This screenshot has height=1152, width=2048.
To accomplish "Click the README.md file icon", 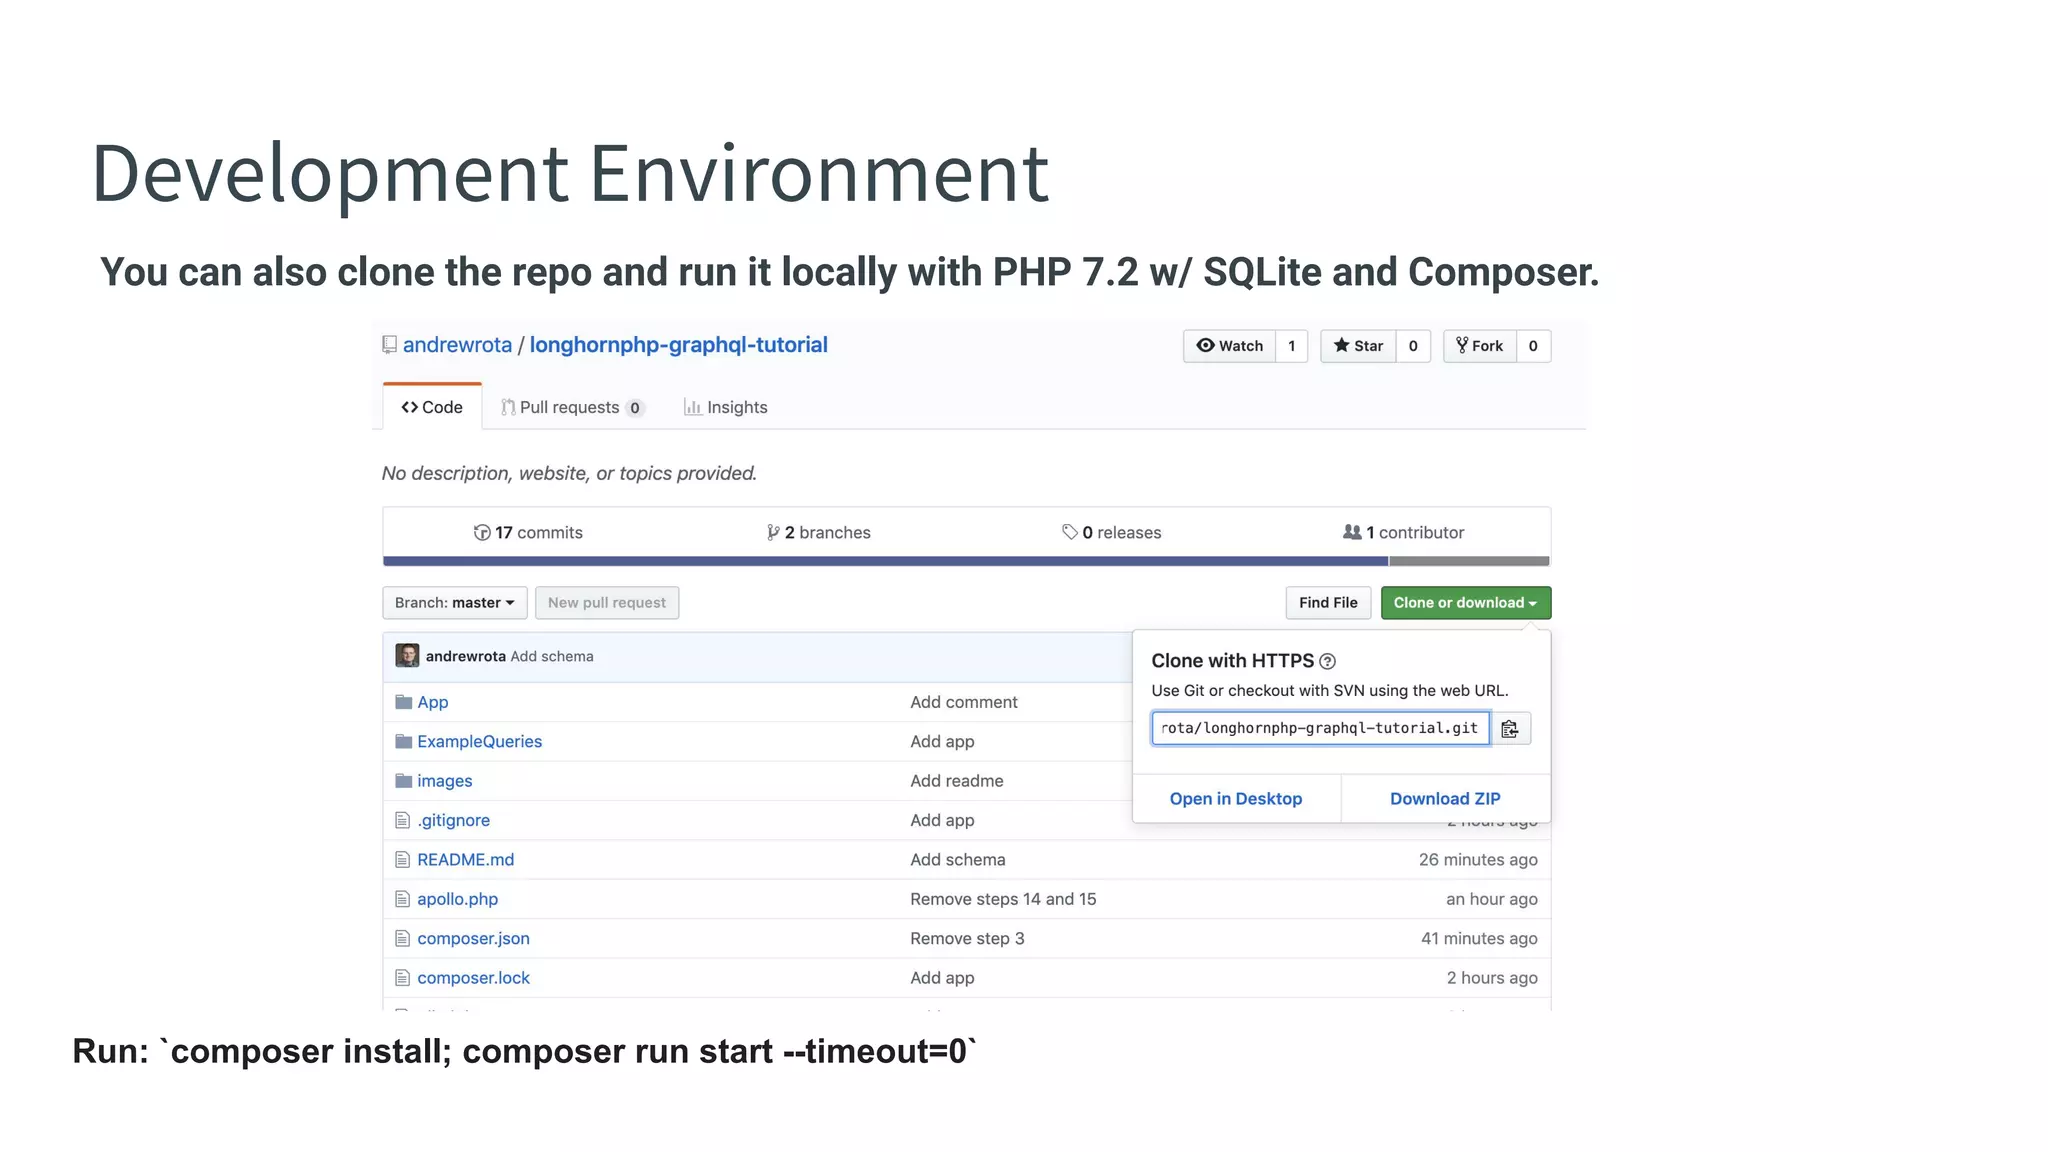I will (x=402, y=859).
